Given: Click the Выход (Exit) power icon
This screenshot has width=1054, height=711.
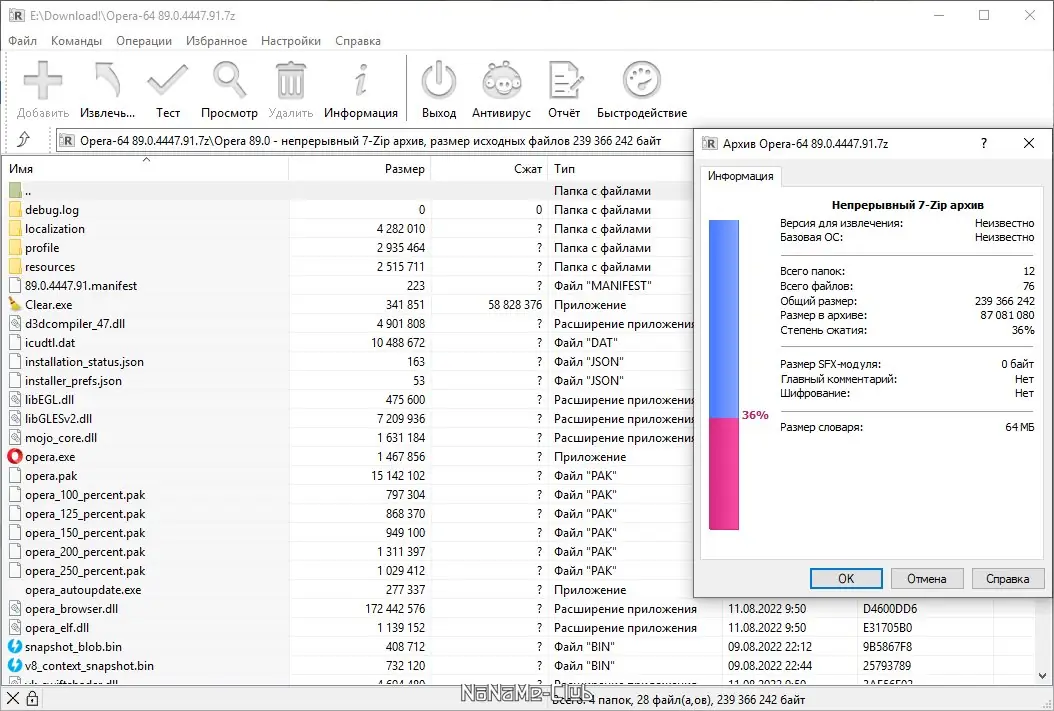Looking at the screenshot, I should point(439,81).
